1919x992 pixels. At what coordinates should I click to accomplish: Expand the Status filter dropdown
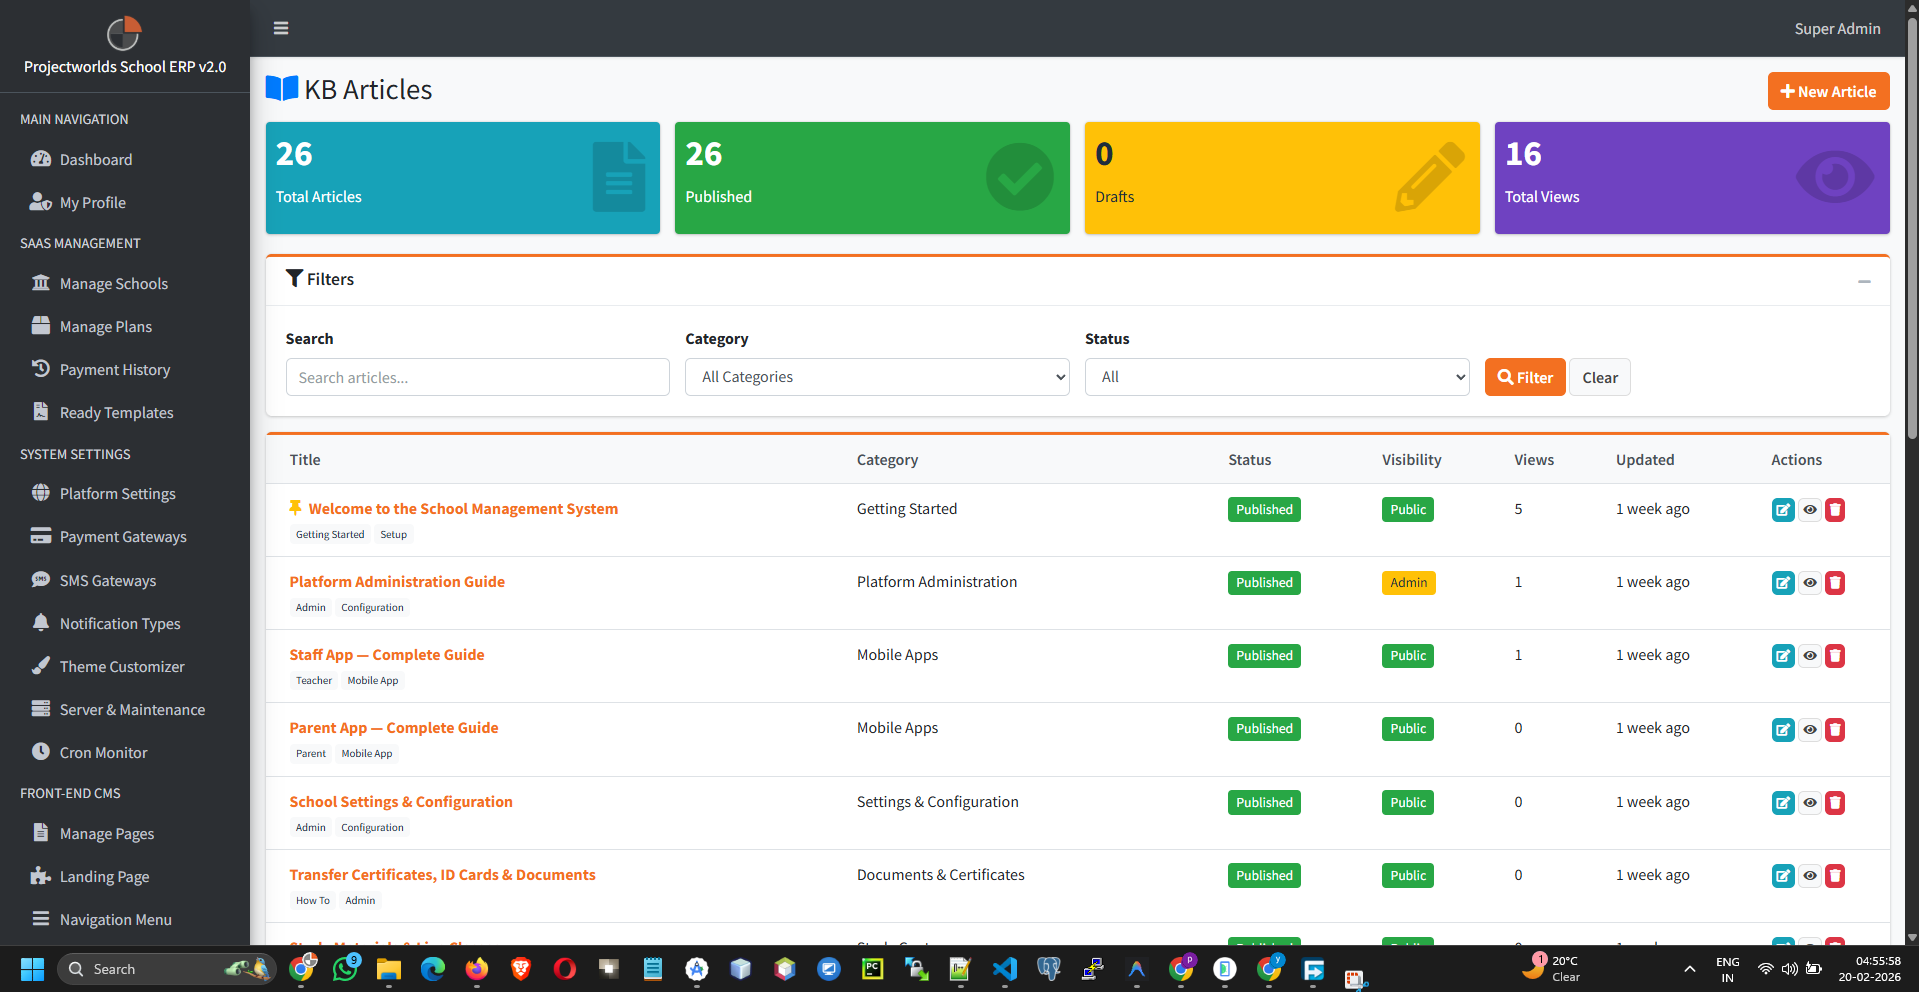pos(1276,377)
